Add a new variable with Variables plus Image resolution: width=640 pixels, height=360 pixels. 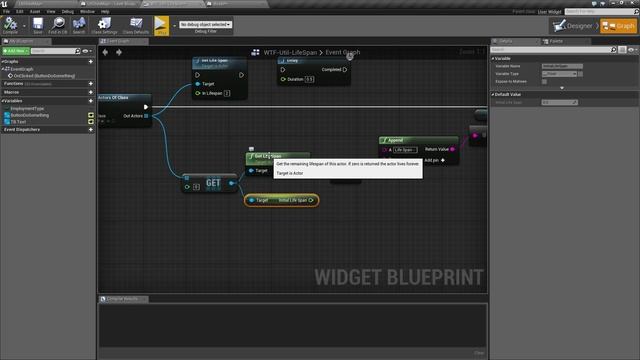tap(91, 101)
